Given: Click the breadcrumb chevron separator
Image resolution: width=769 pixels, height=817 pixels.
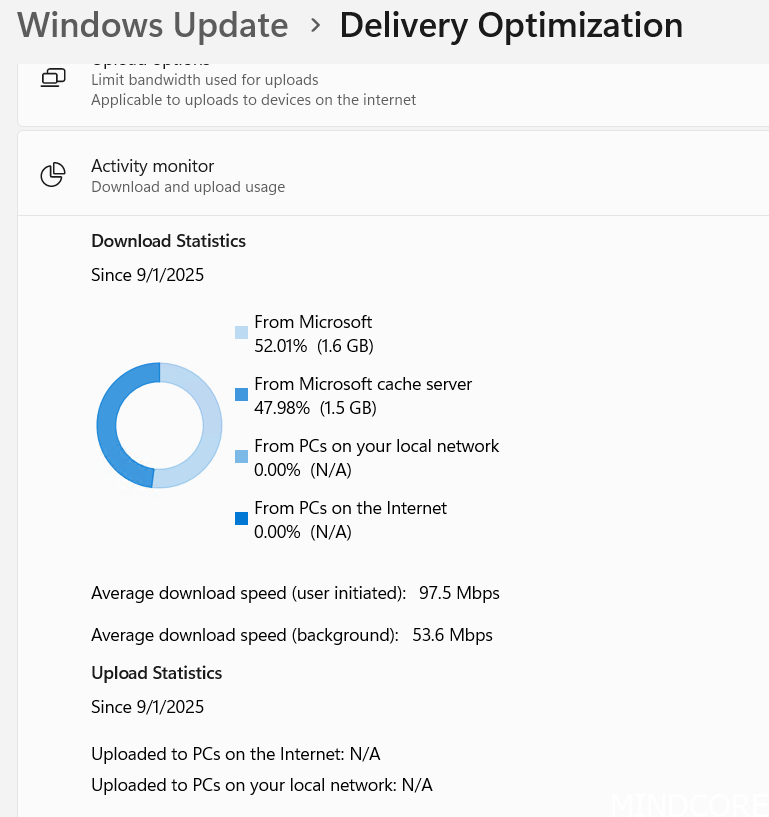Looking at the screenshot, I should (x=315, y=25).
